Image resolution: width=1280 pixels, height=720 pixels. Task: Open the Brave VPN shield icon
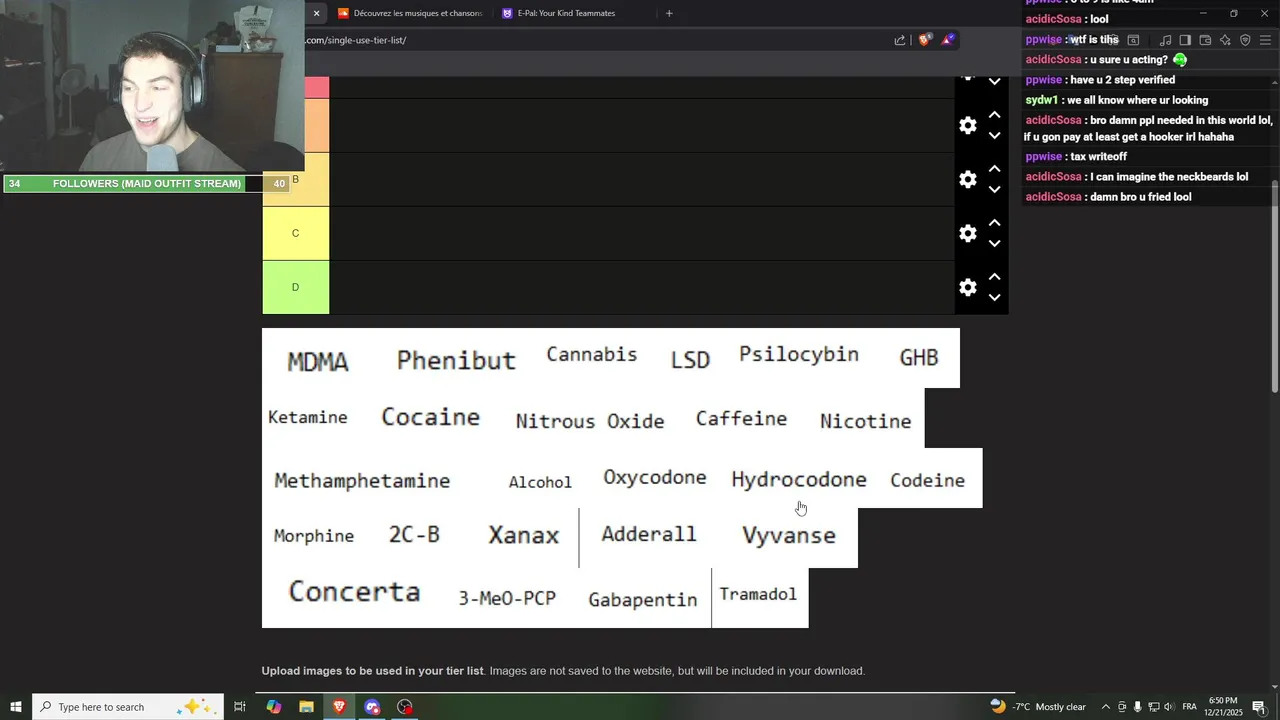1245,40
